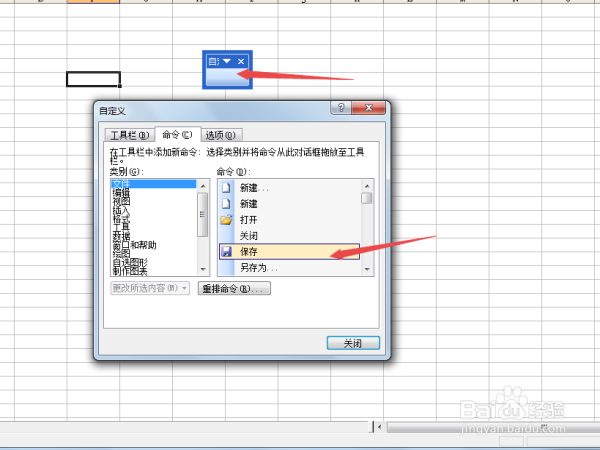
Task: Select the 窗口和帮助 category
Action: pos(153,245)
